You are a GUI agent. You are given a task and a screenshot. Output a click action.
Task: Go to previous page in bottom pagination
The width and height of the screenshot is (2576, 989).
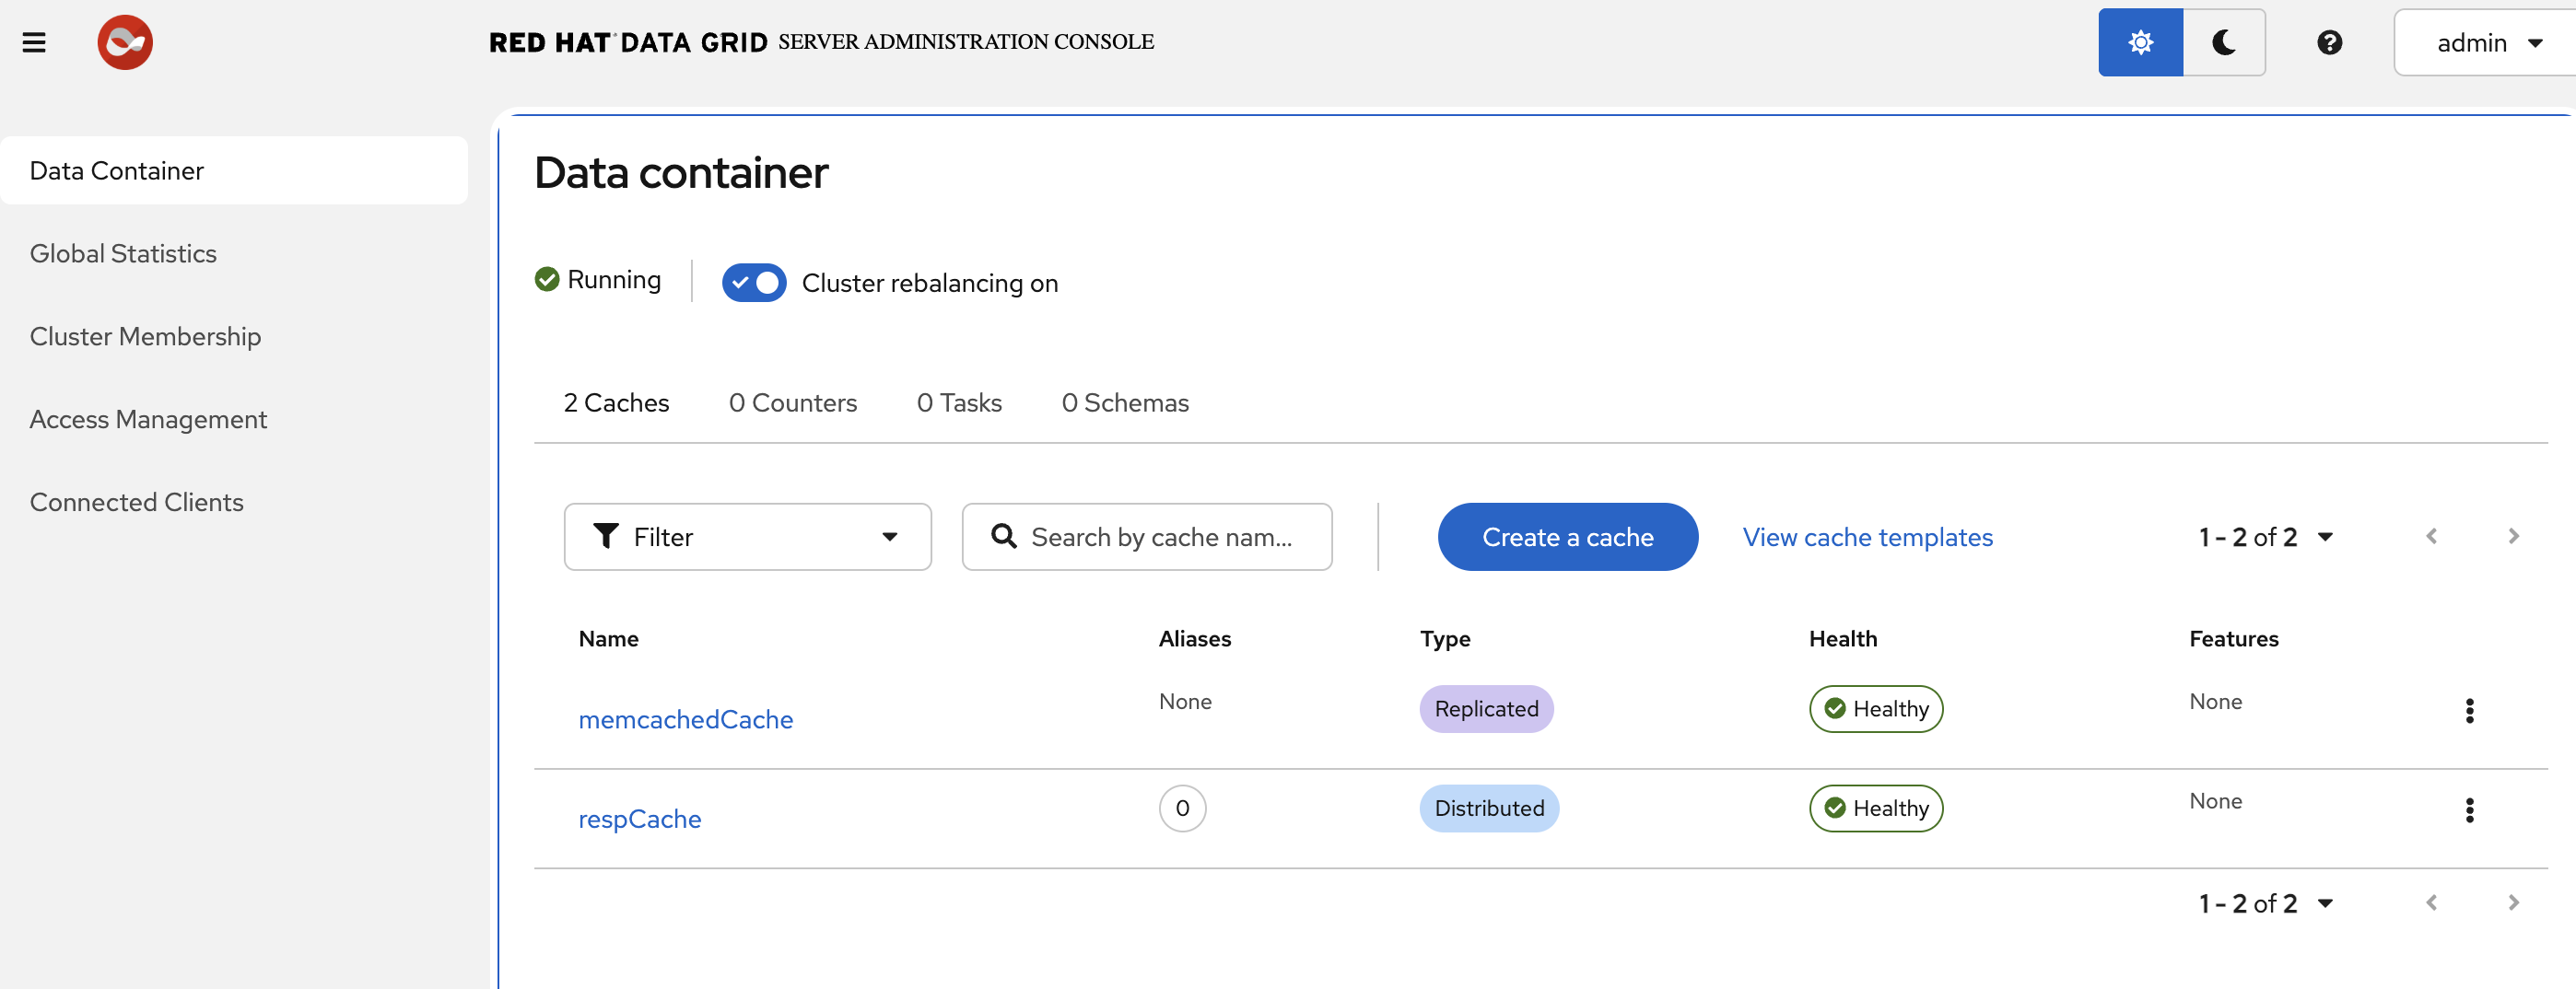(x=2431, y=903)
